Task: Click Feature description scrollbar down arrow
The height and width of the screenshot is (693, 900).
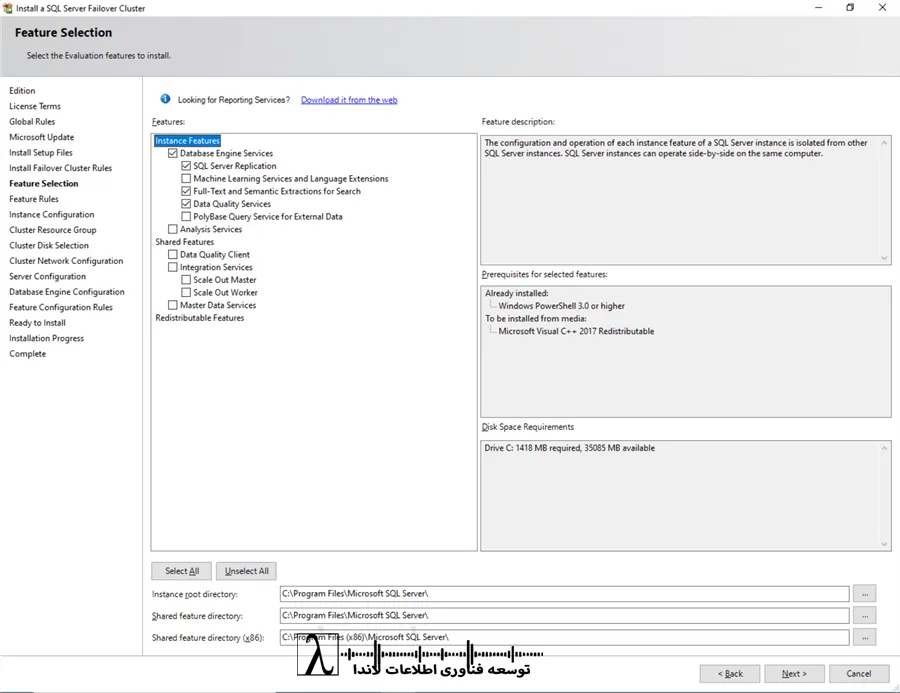Action: point(884,258)
